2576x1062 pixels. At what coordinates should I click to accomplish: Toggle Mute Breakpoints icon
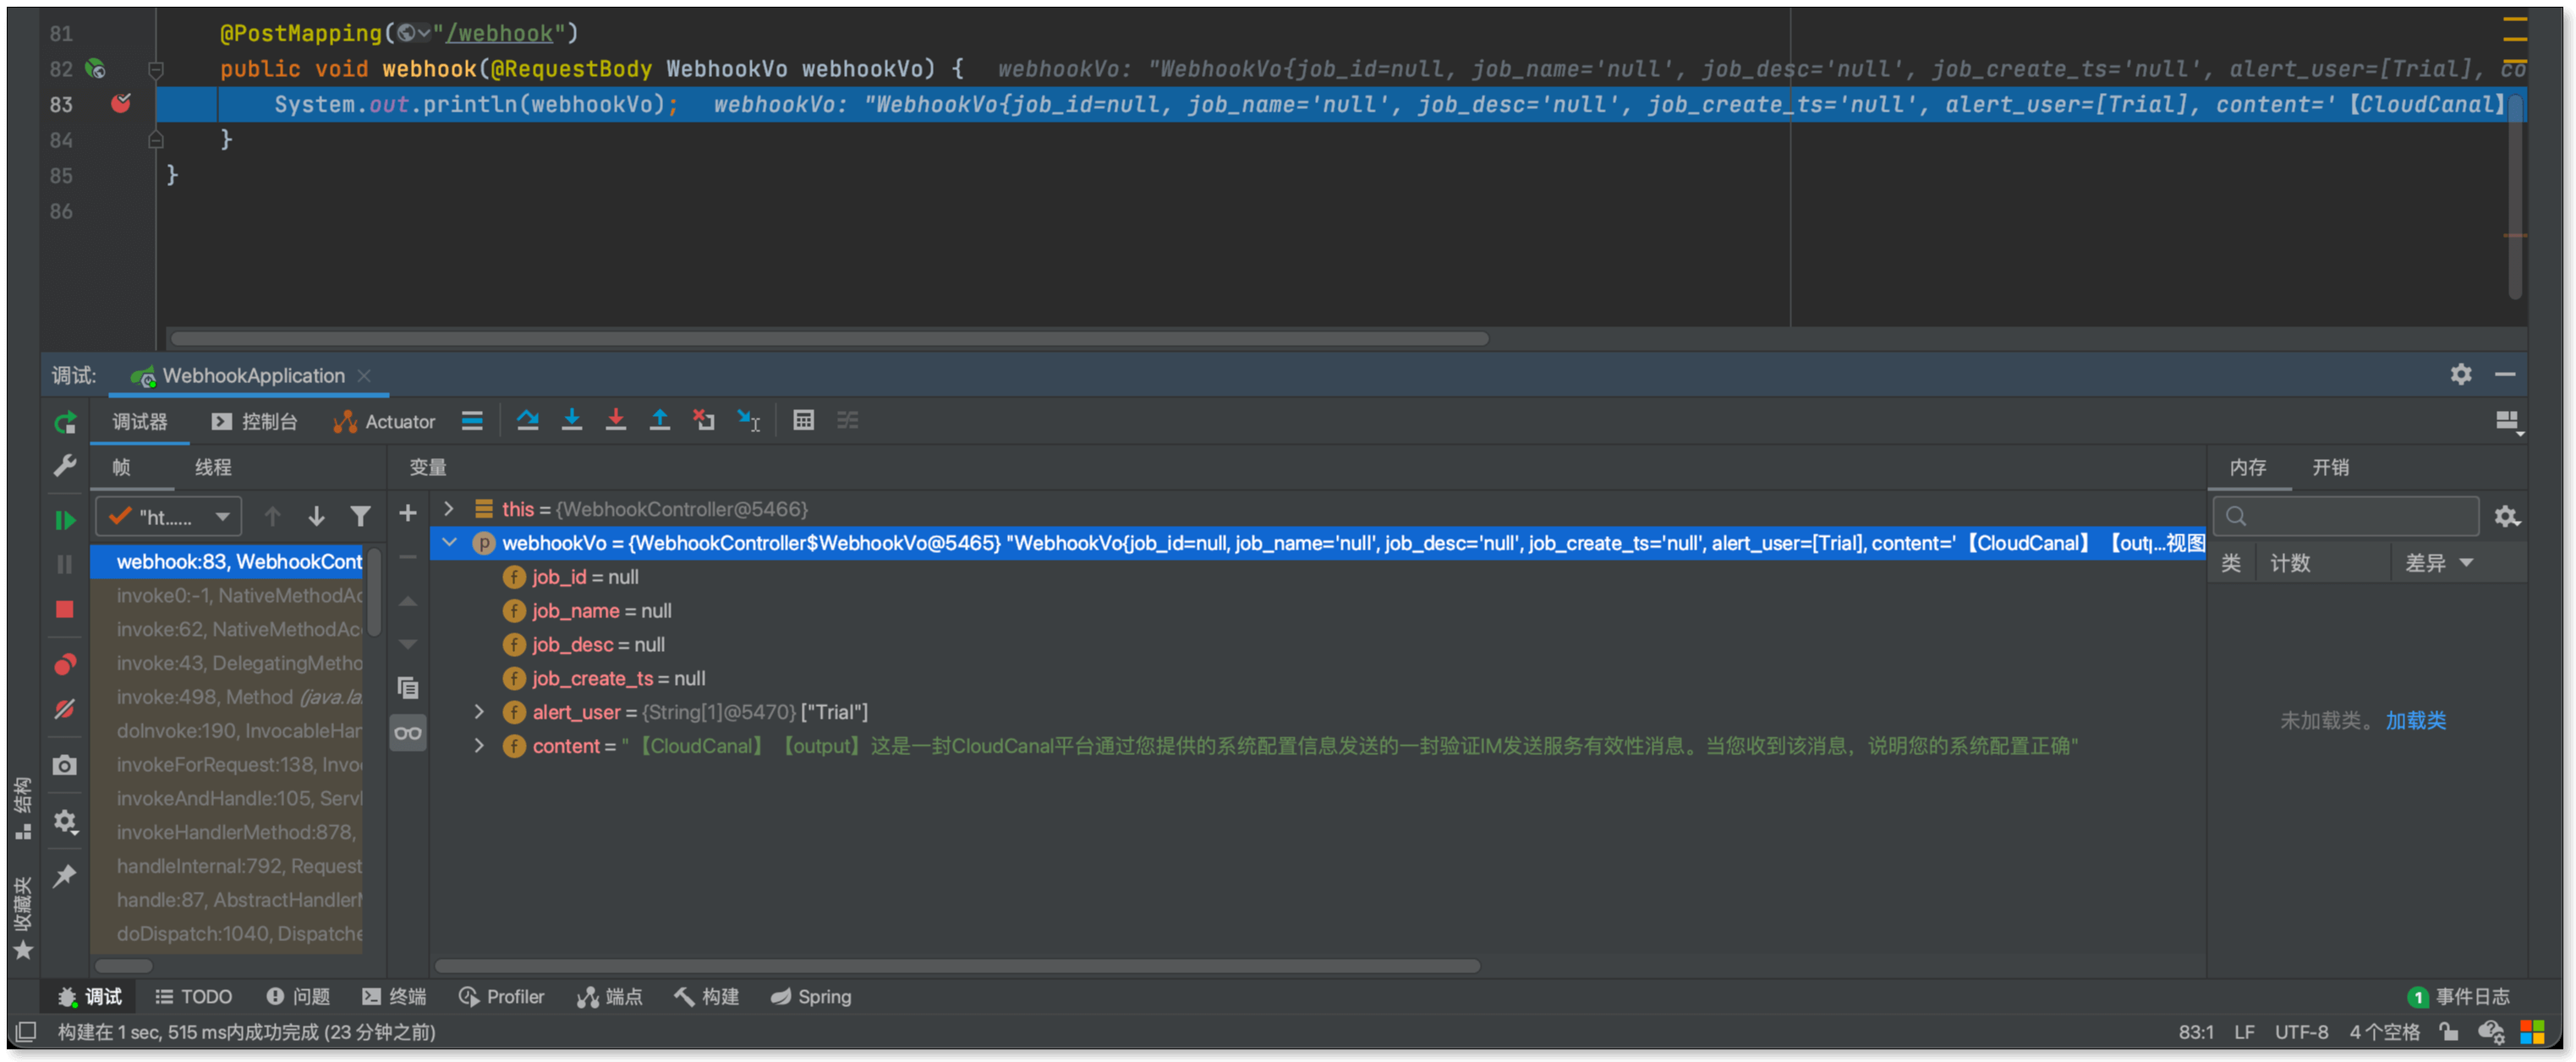[x=65, y=709]
